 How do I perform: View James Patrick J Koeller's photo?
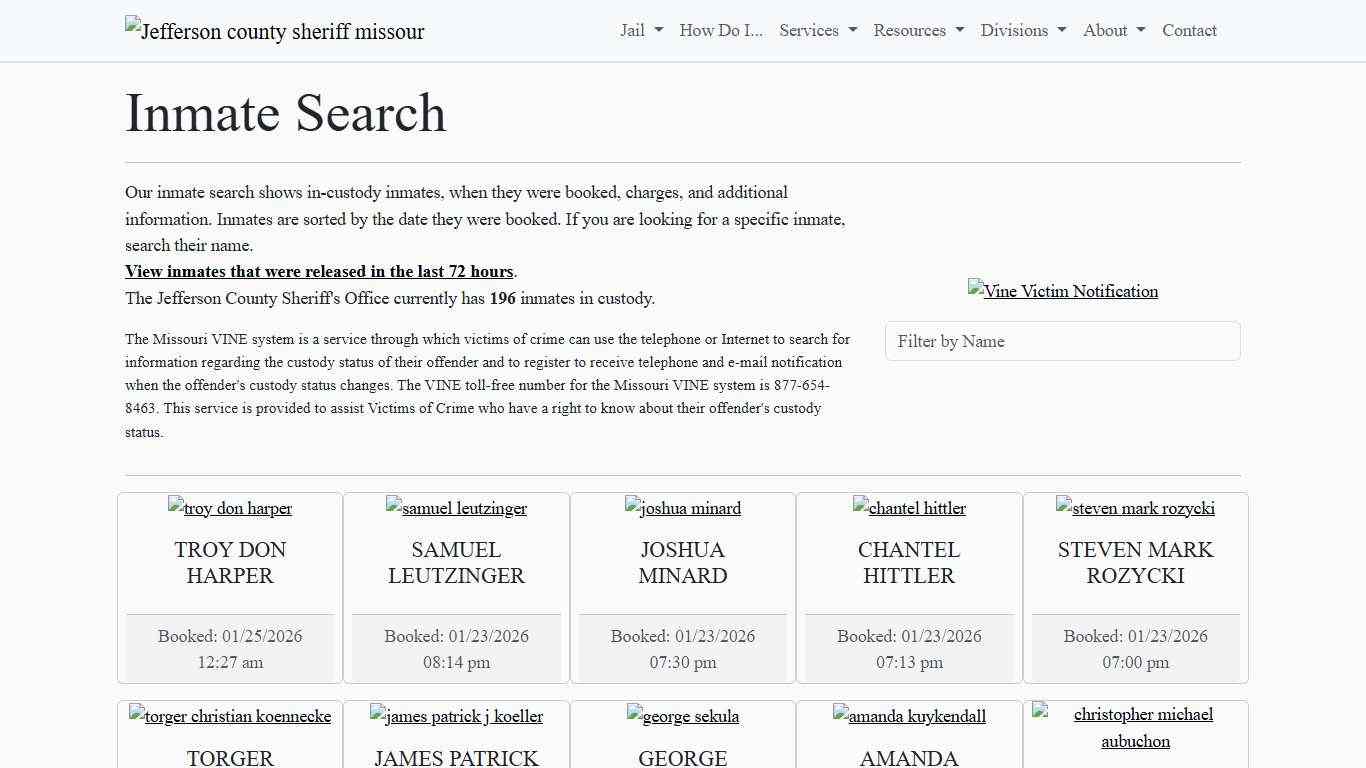[x=456, y=716]
